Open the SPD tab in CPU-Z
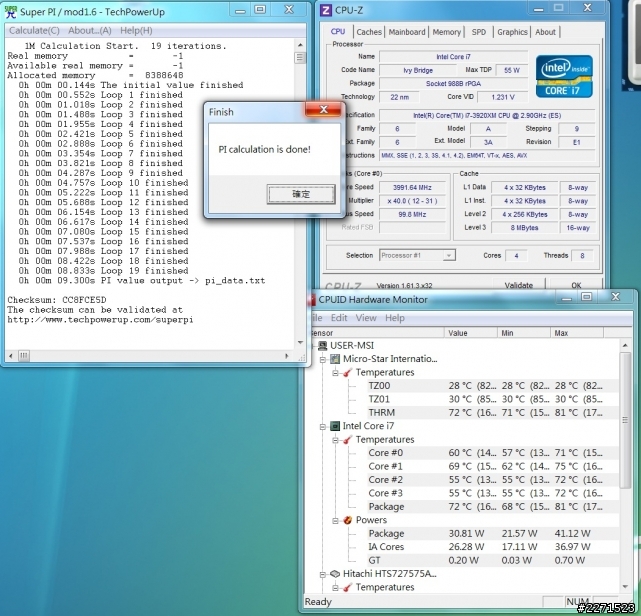This screenshot has height=616, width=641. tap(479, 32)
